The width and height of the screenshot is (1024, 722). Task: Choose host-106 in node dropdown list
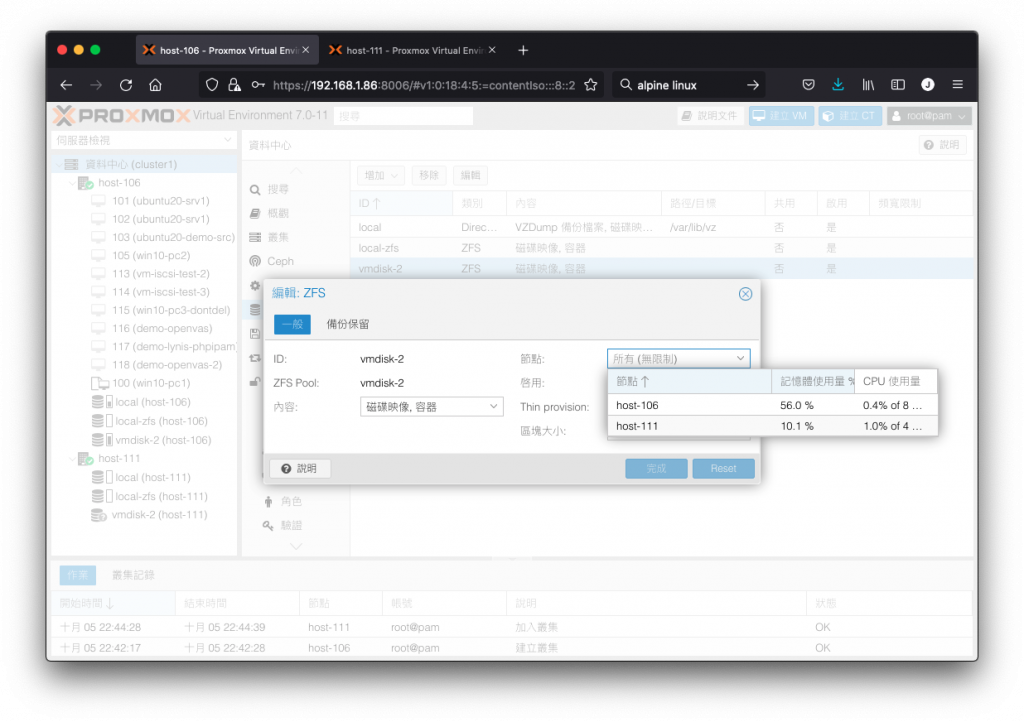(773, 405)
